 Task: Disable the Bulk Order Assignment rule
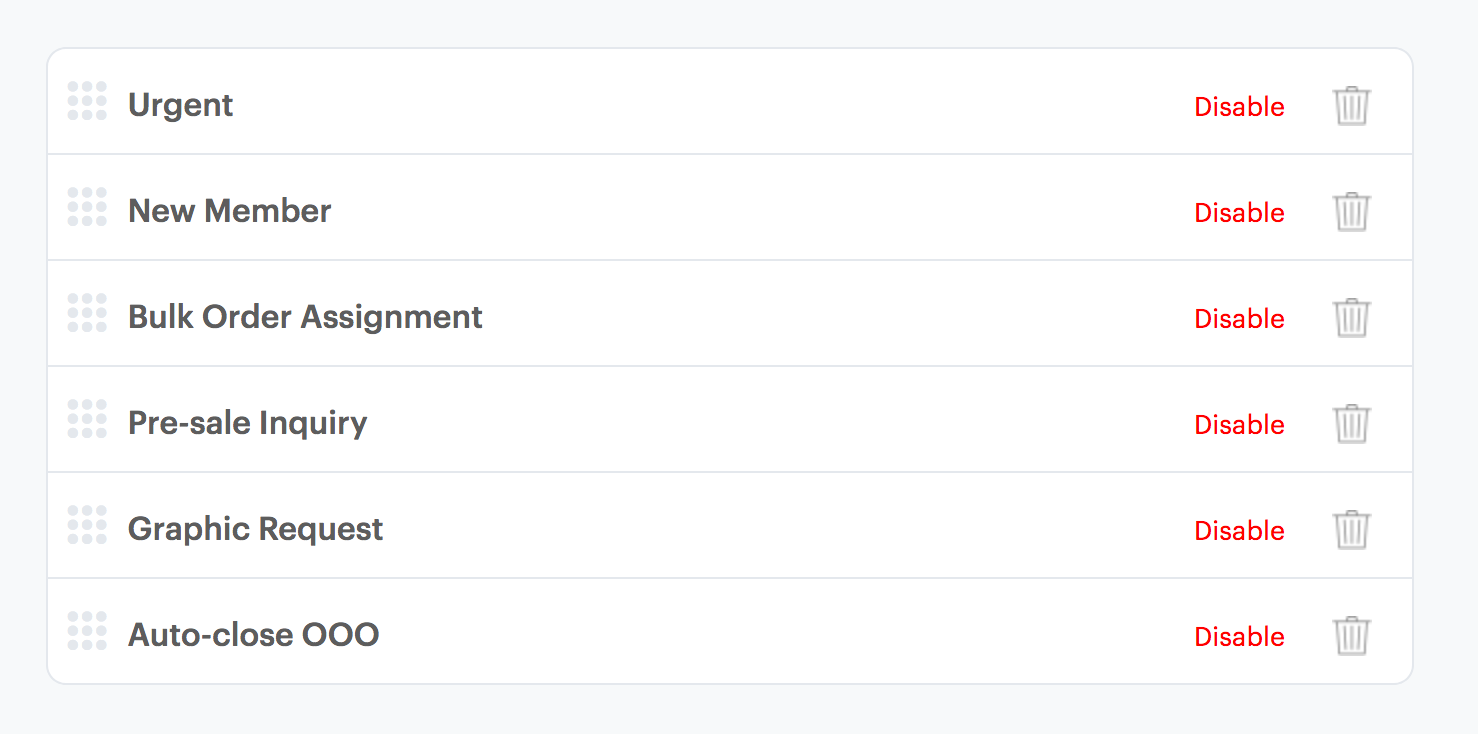[x=1239, y=319]
